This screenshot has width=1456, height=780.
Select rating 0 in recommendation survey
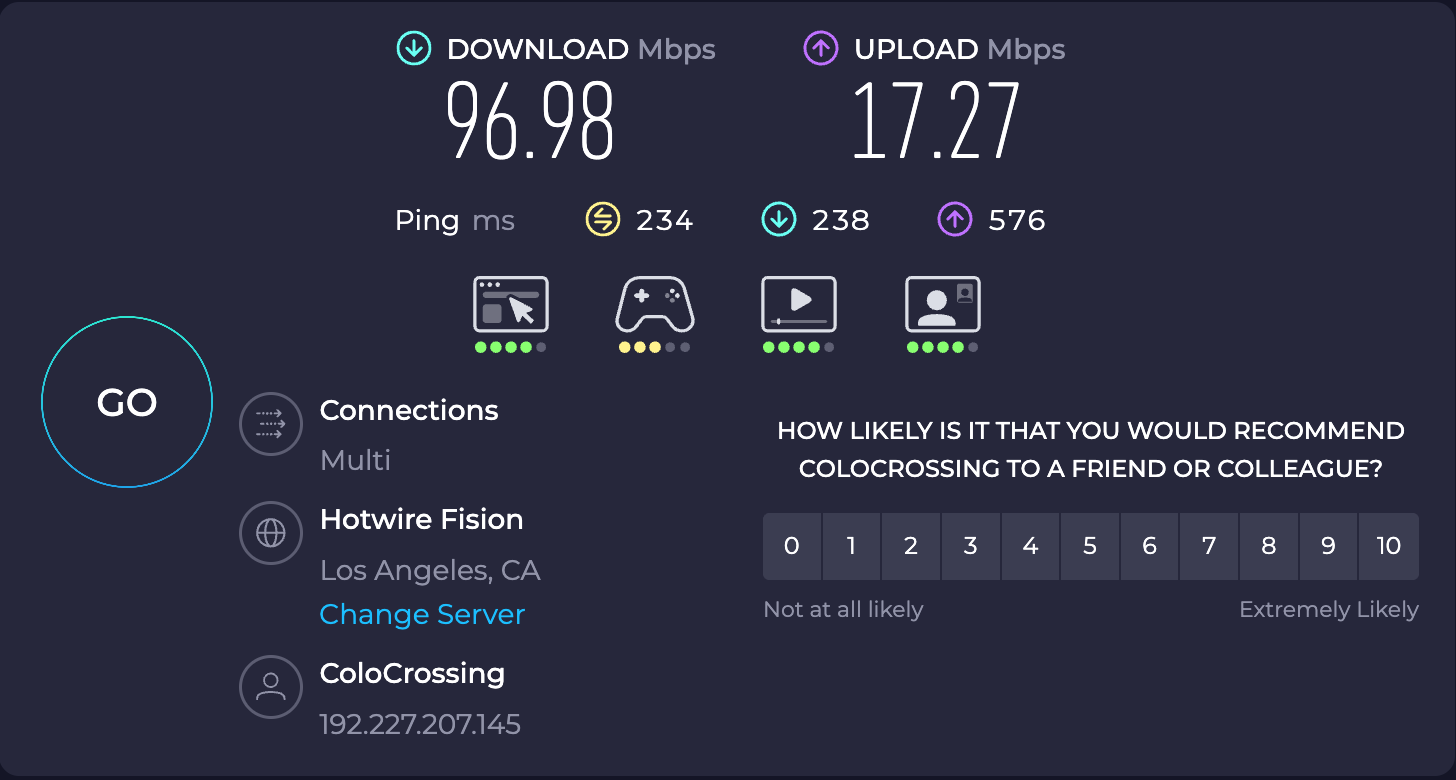(x=792, y=546)
